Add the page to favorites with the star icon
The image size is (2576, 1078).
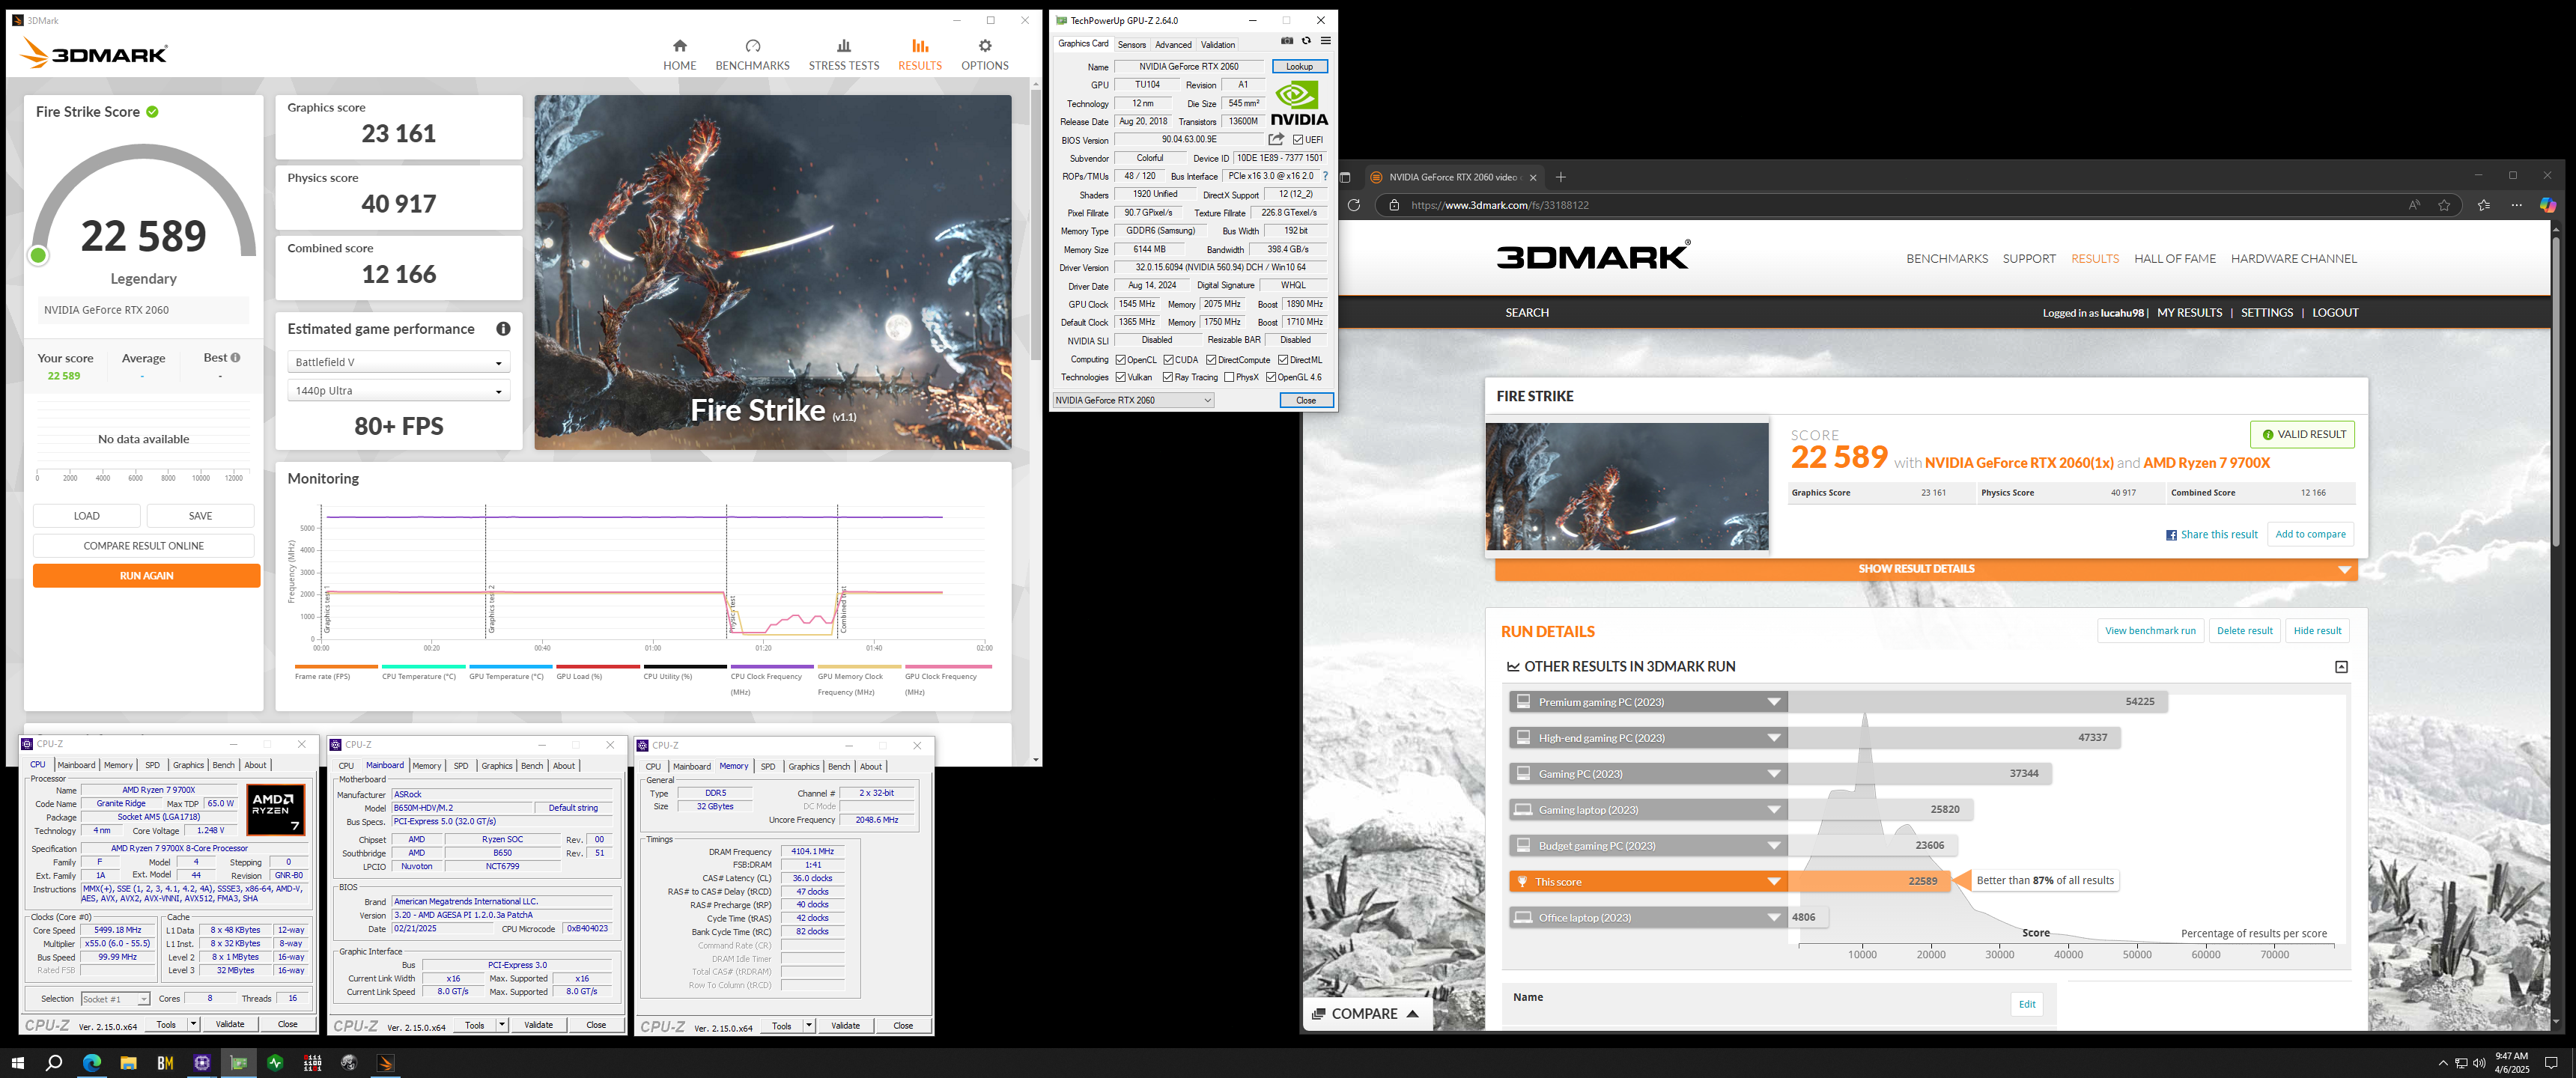tap(2444, 205)
